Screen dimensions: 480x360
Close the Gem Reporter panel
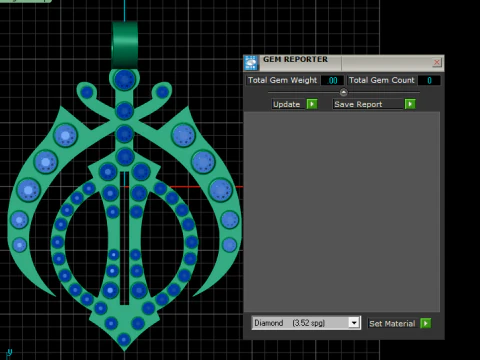437,62
